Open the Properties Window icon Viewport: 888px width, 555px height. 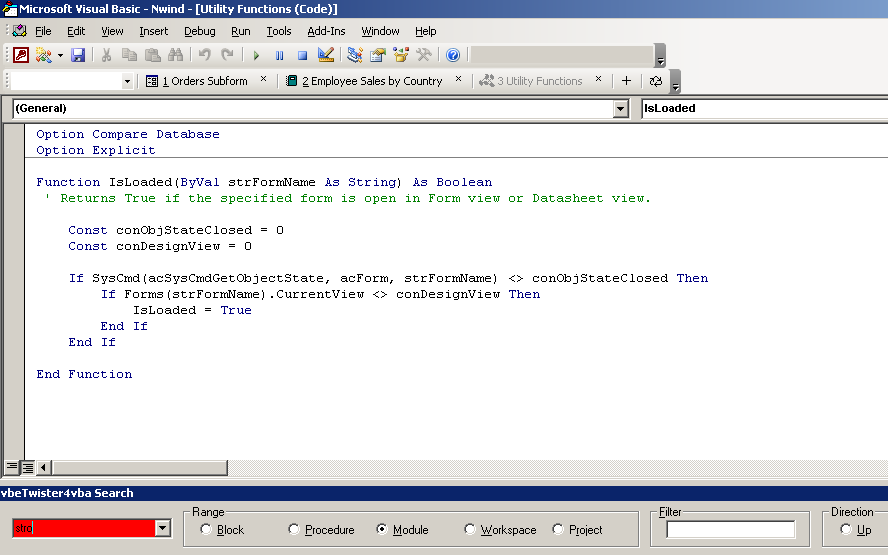click(377, 55)
